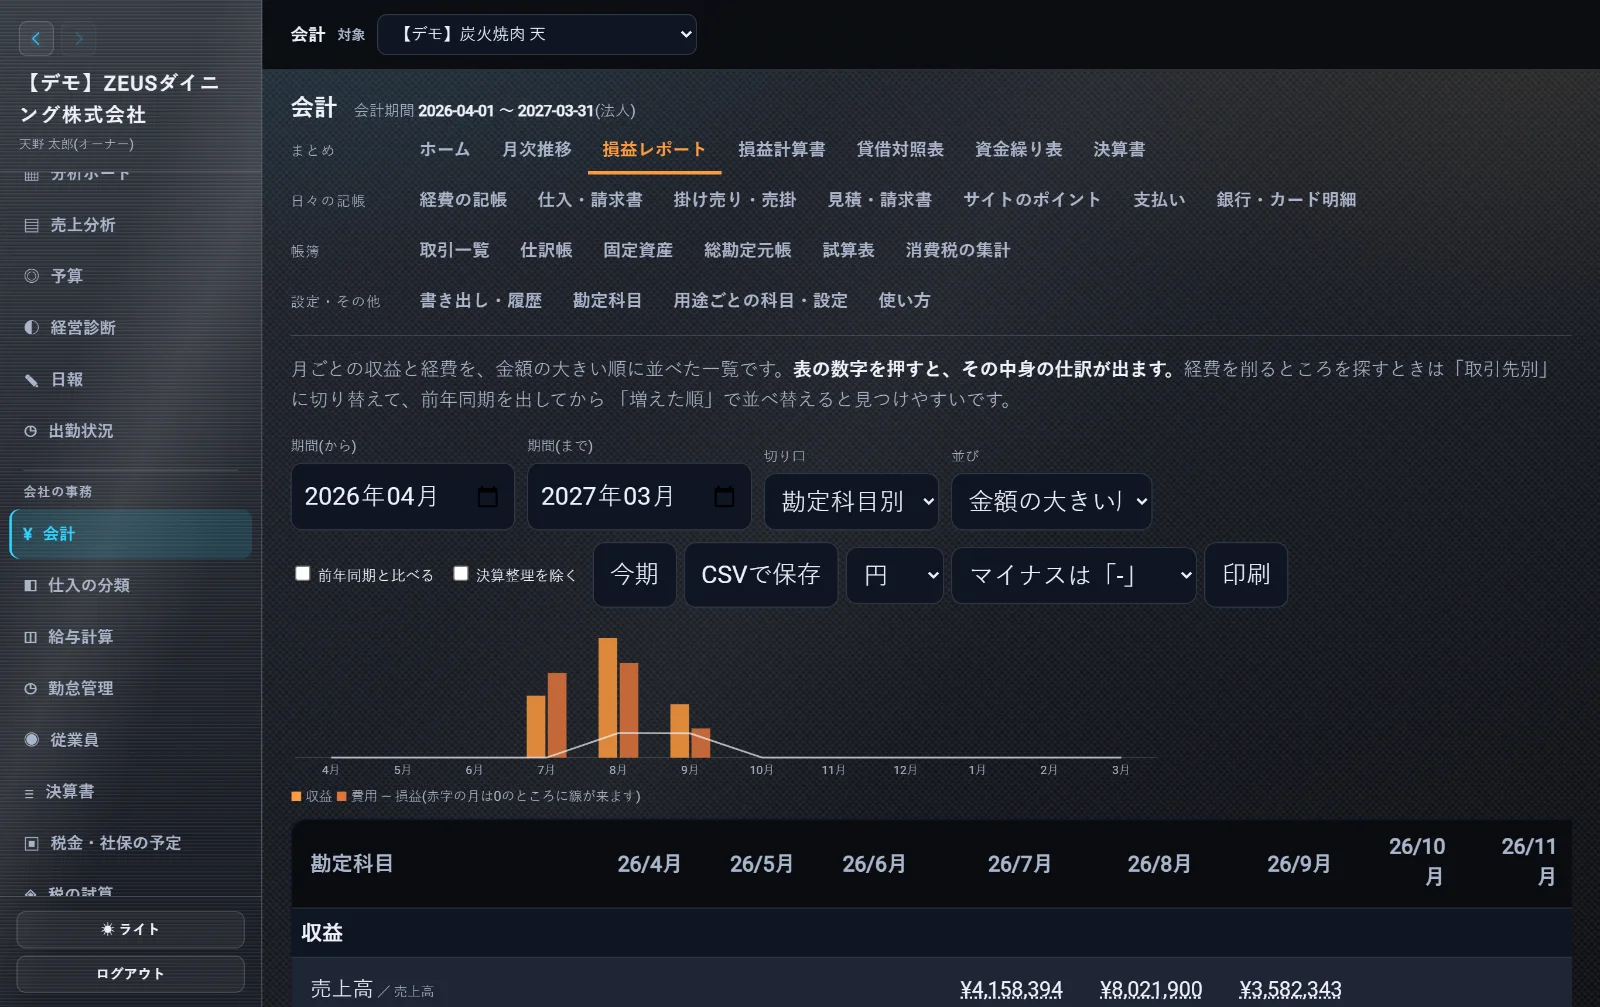Open the 並び sort order dropdown
This screenshot has width=1600, height=1007.
1051,501
